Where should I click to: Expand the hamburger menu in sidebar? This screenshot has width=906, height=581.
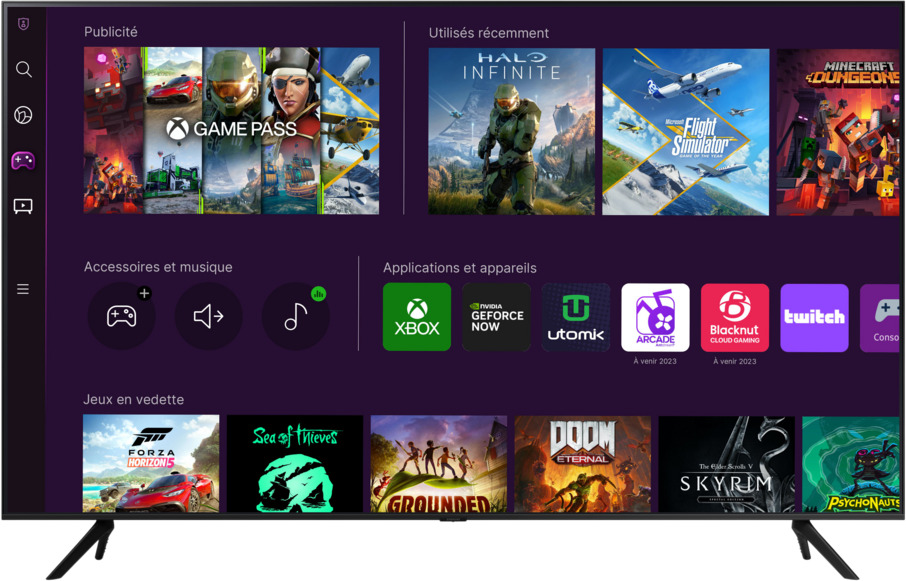[23, 290]
